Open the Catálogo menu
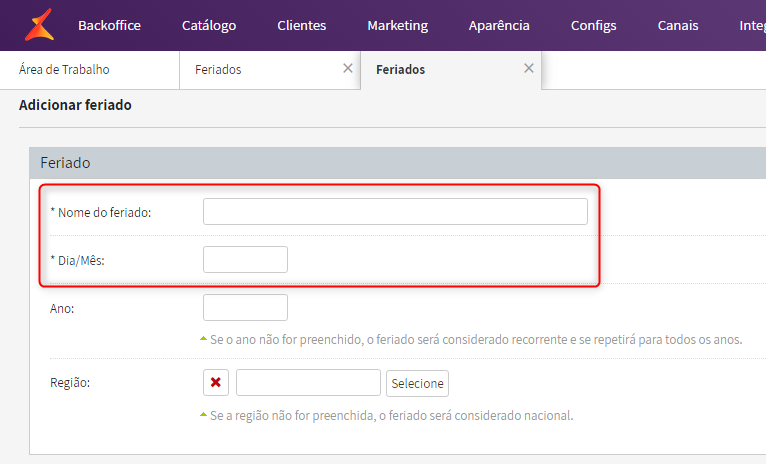The width and height of the screenshot is (766, 464). (209, 25)
